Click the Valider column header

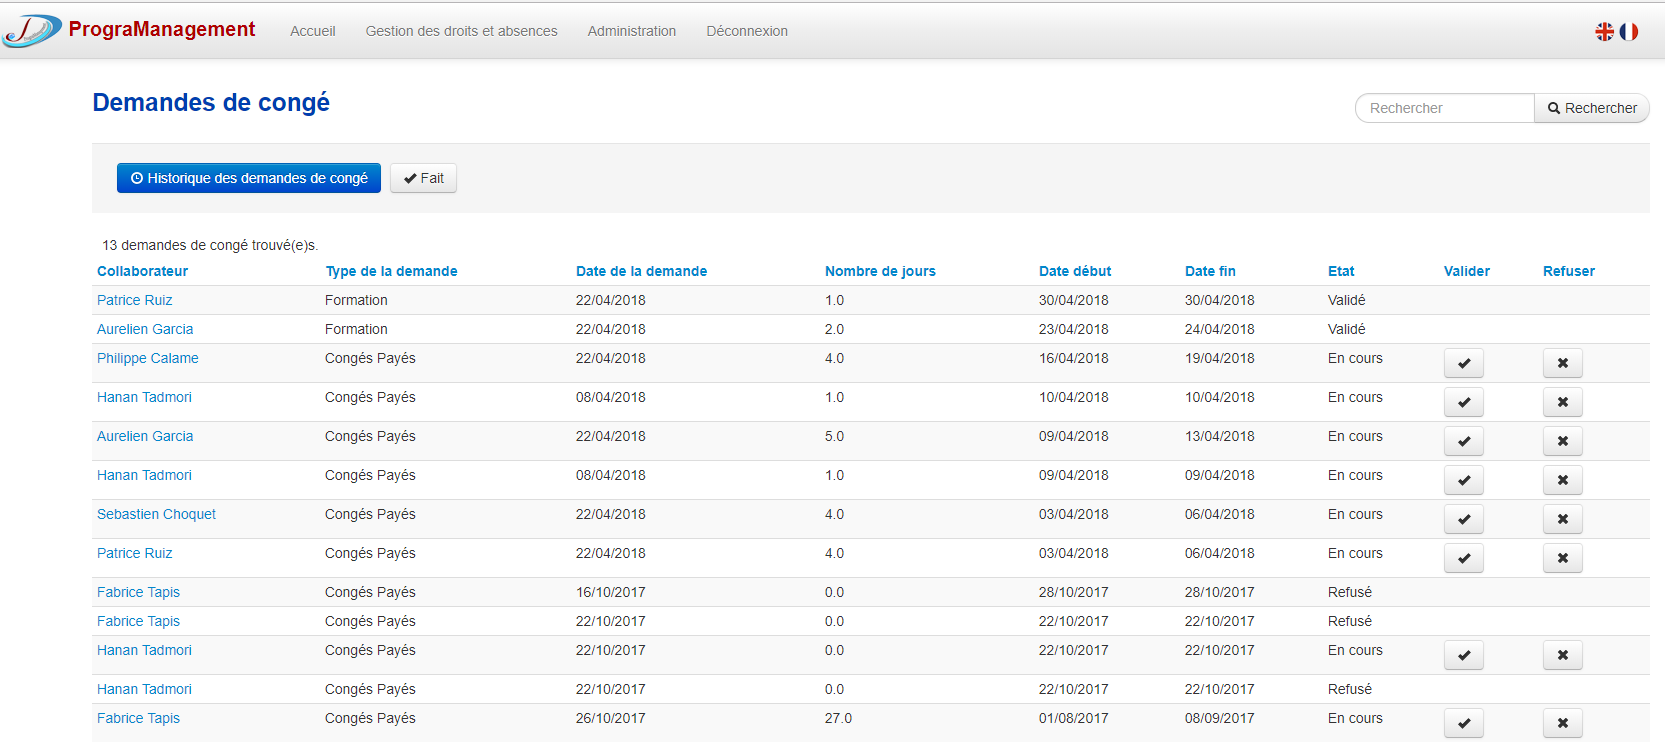[x=1467, y=271]
